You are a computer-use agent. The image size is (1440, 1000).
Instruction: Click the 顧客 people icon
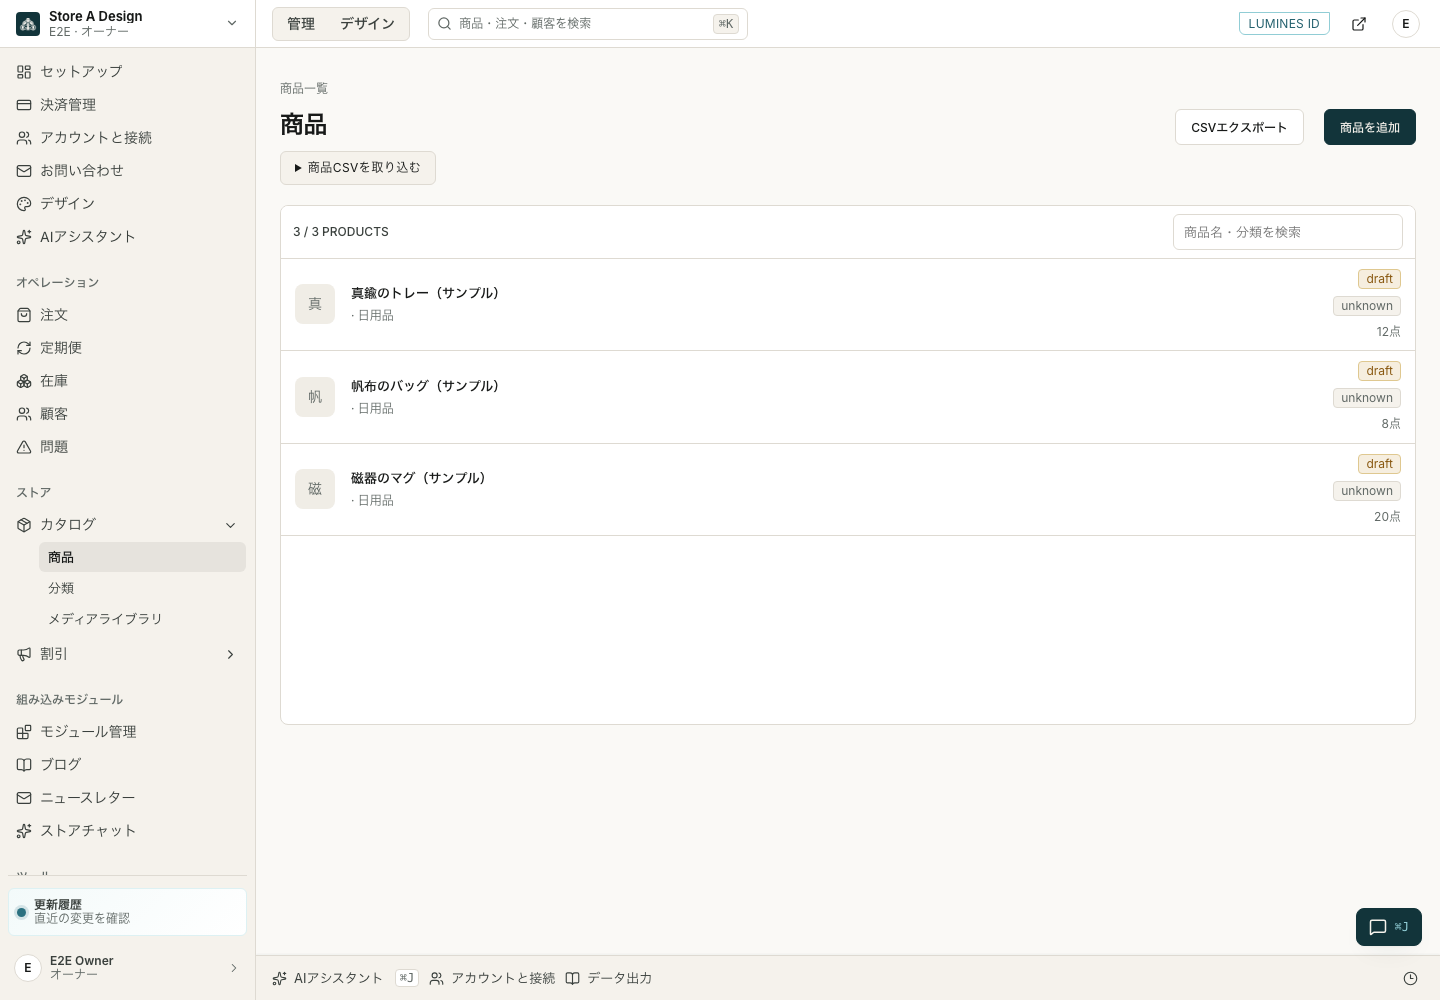click(x=24, y=414)
